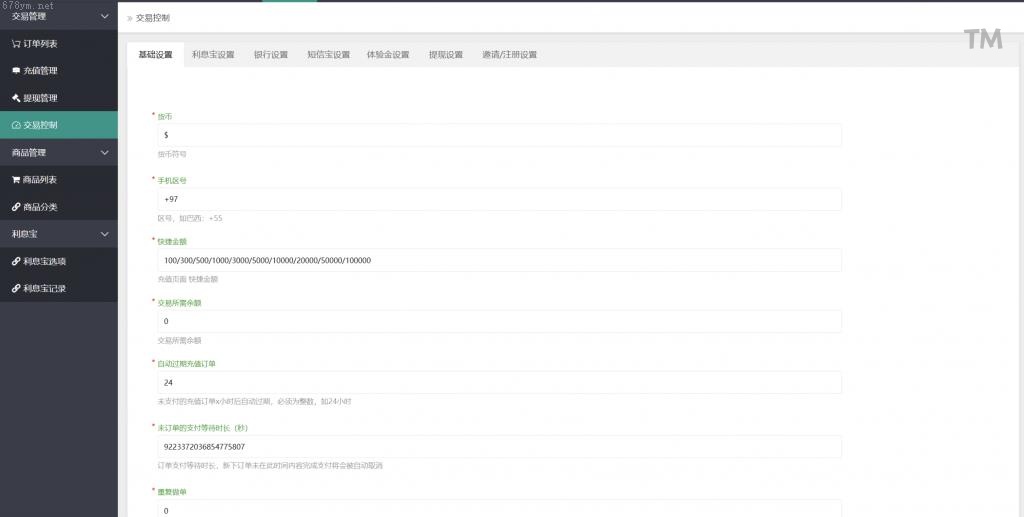Click the shopping cart icon beside 商品列表
Image resolution: width=1024 pixels, height=517 pixels.
[x=16, y=180]
